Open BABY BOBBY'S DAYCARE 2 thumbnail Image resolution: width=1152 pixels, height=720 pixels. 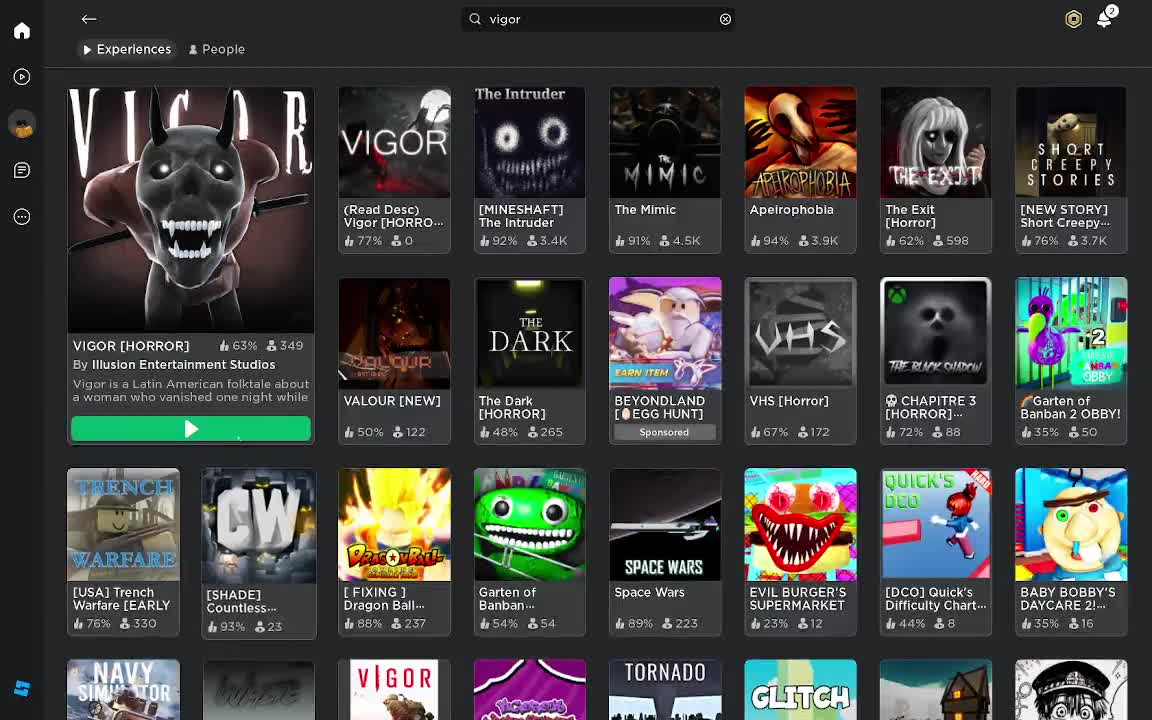[1071, 525]
